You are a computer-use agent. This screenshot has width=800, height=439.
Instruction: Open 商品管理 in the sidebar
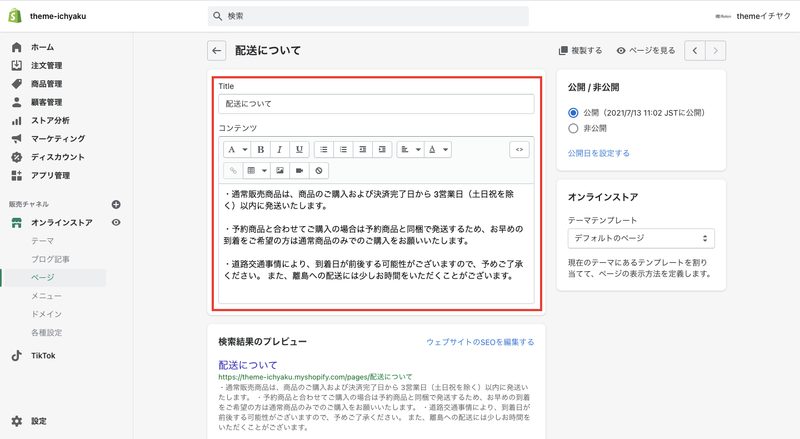coord(46,84)
